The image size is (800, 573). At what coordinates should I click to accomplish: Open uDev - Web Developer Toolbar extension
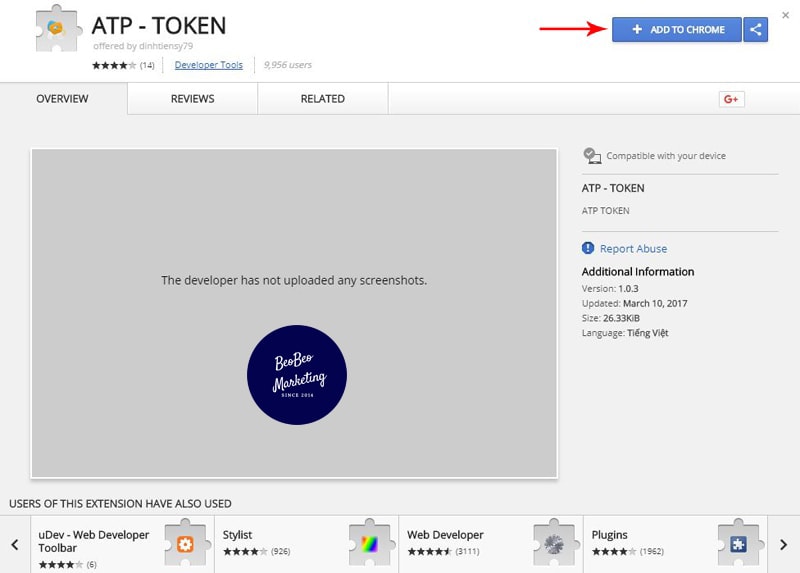point(122,544)
